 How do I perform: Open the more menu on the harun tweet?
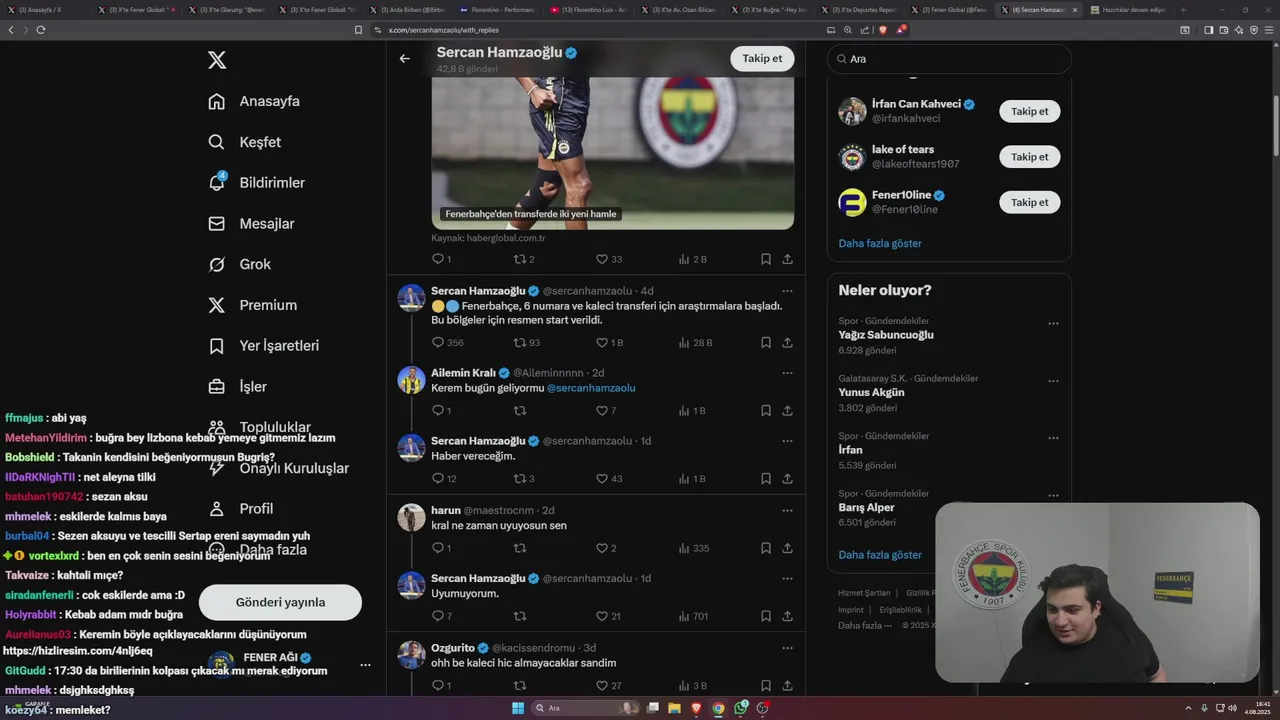[787, 510]
